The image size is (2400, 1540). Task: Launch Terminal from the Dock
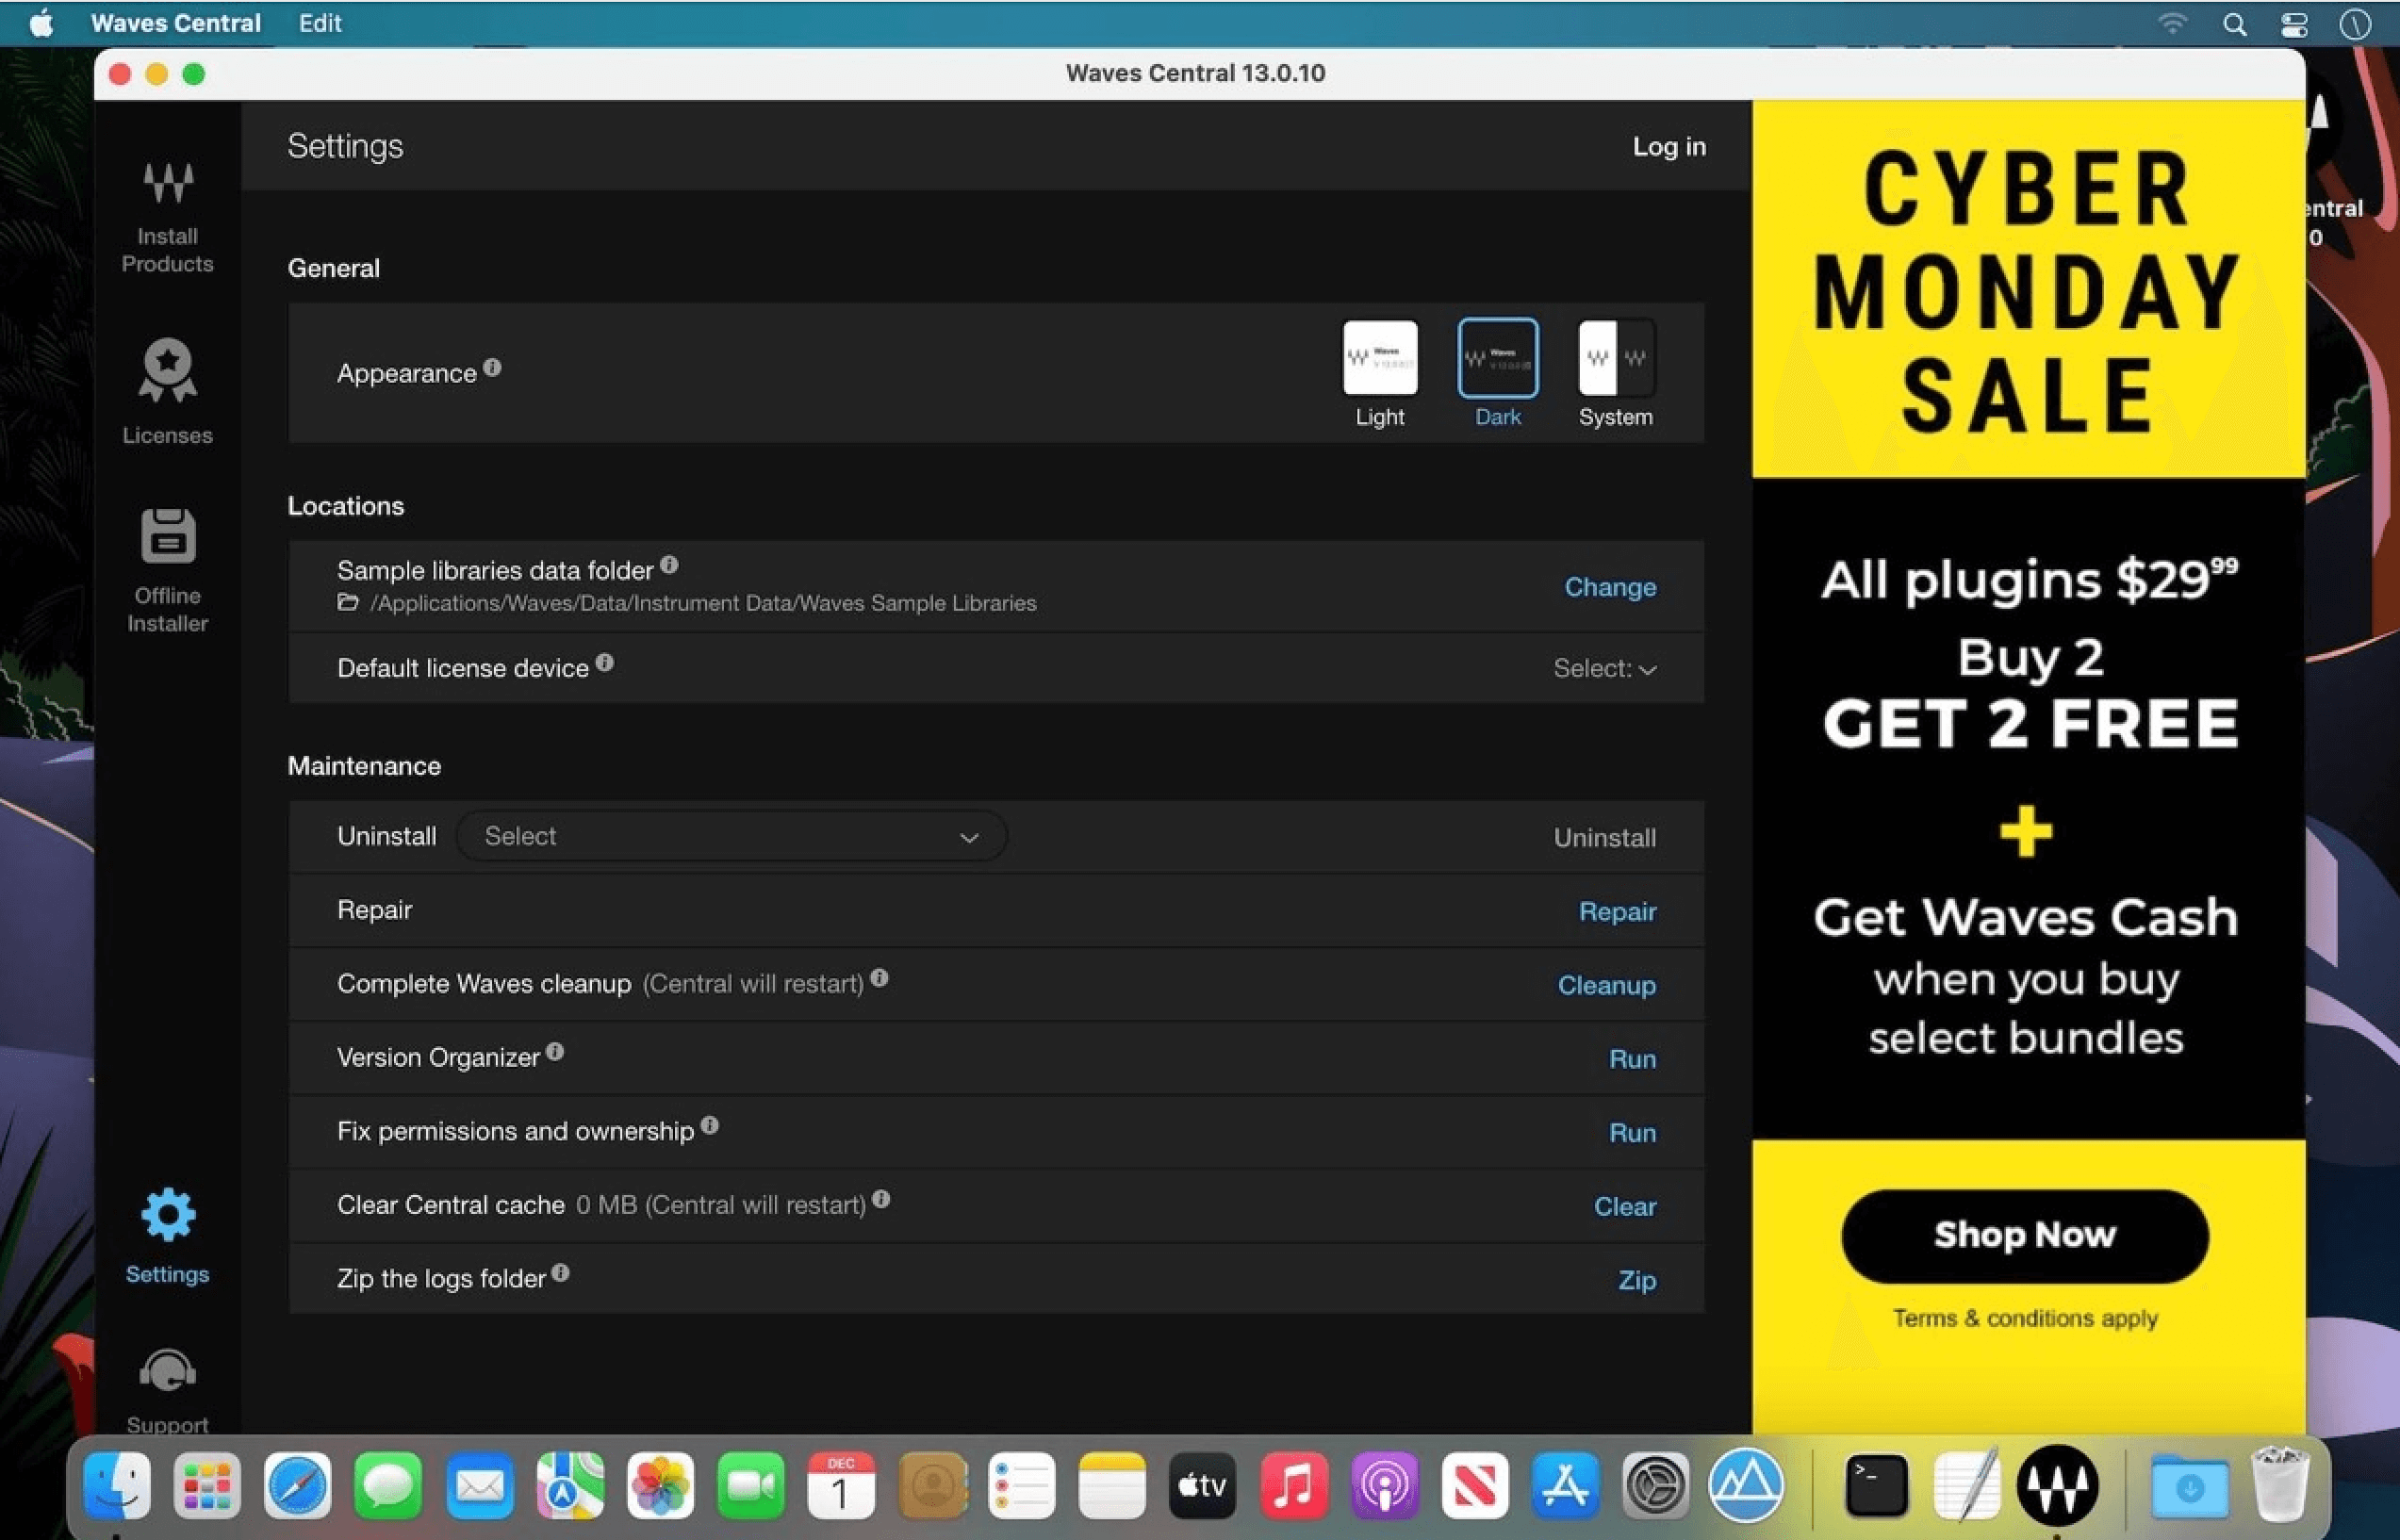click(1876, 1485)
